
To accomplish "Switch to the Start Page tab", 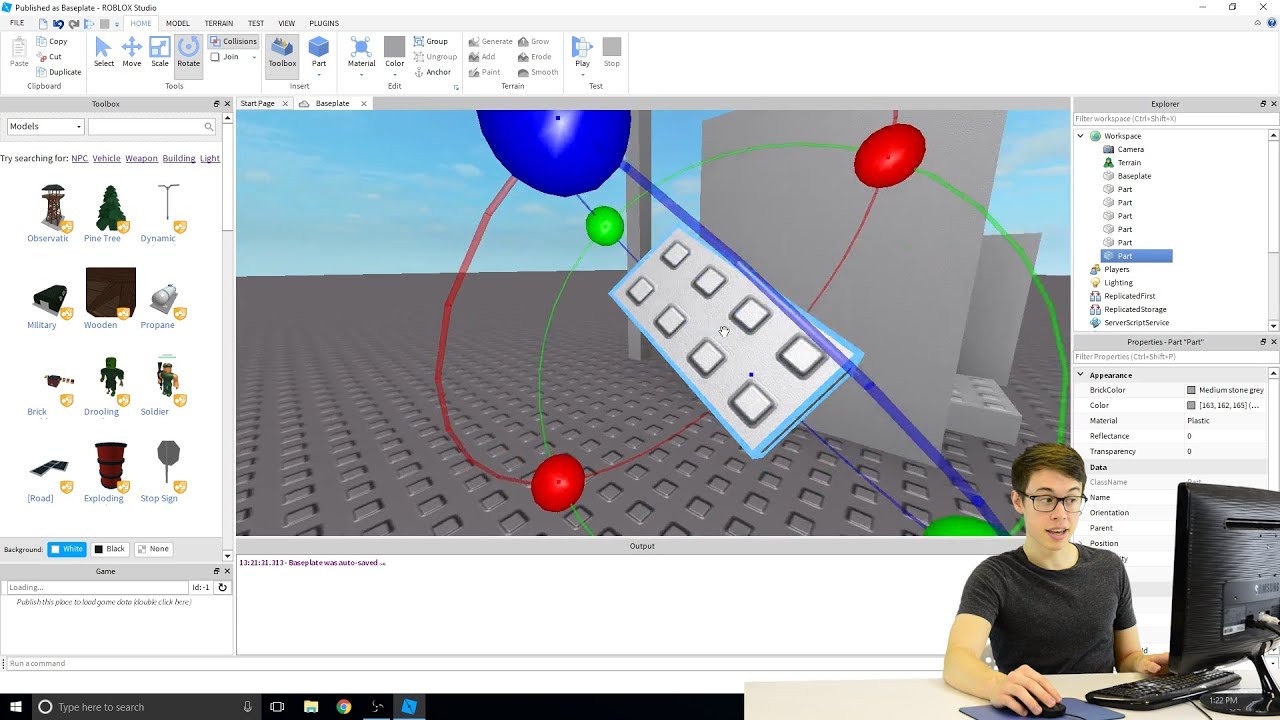I will click(257, 103).
